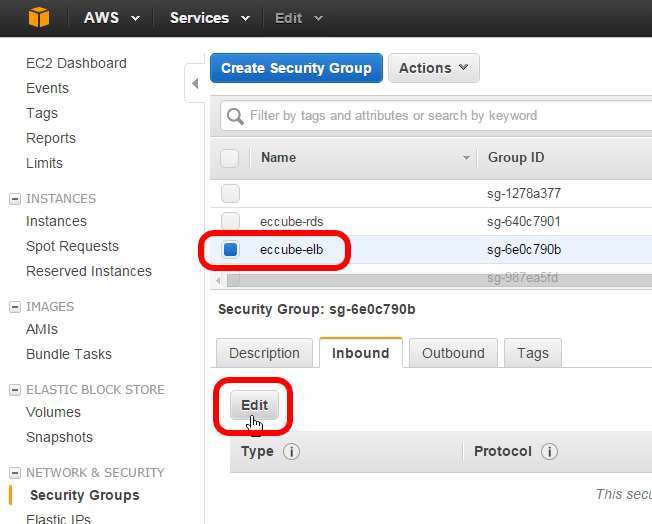Click group ID sg-640c7901
Viewport: 652px width, 524px height.
point(524,221)
